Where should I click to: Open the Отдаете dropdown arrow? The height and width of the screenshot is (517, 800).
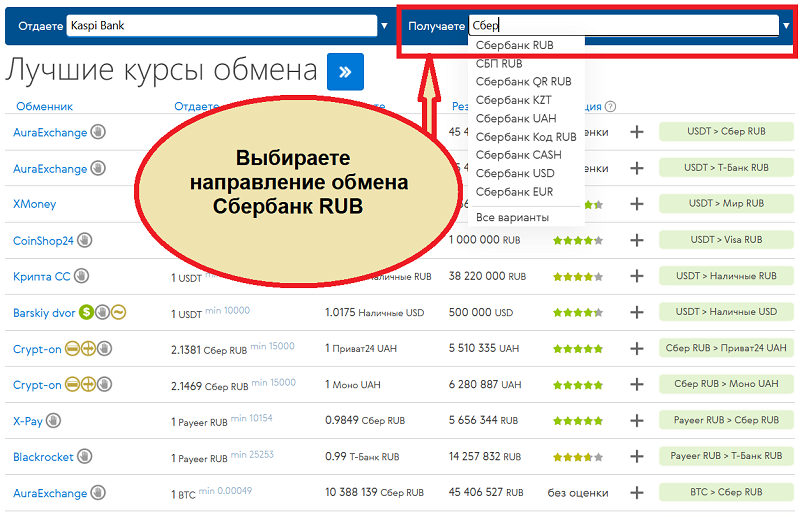coord(384,26)
